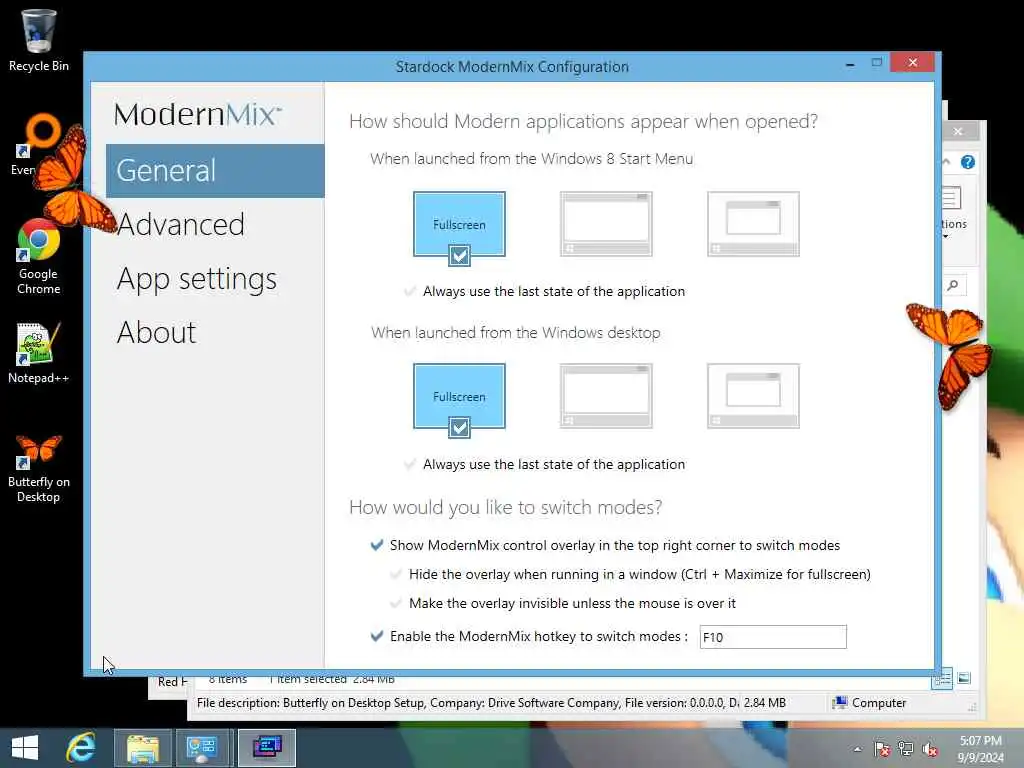Check Make the overlay invisible unless mouse over
The width and height of the screenshot is (1024, 768).
tap(396, 603)
